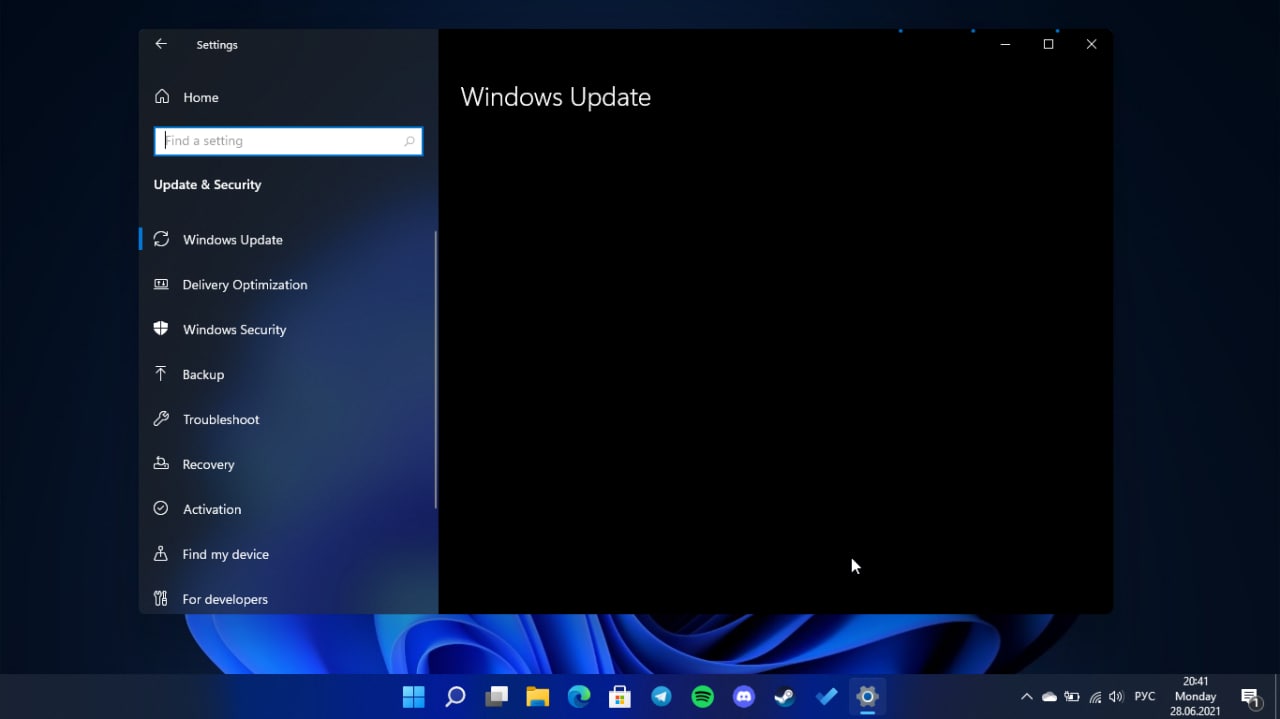The image size is (1280, 719).
Task: Click the Find my device icon
Action: (x=161, y=554)
